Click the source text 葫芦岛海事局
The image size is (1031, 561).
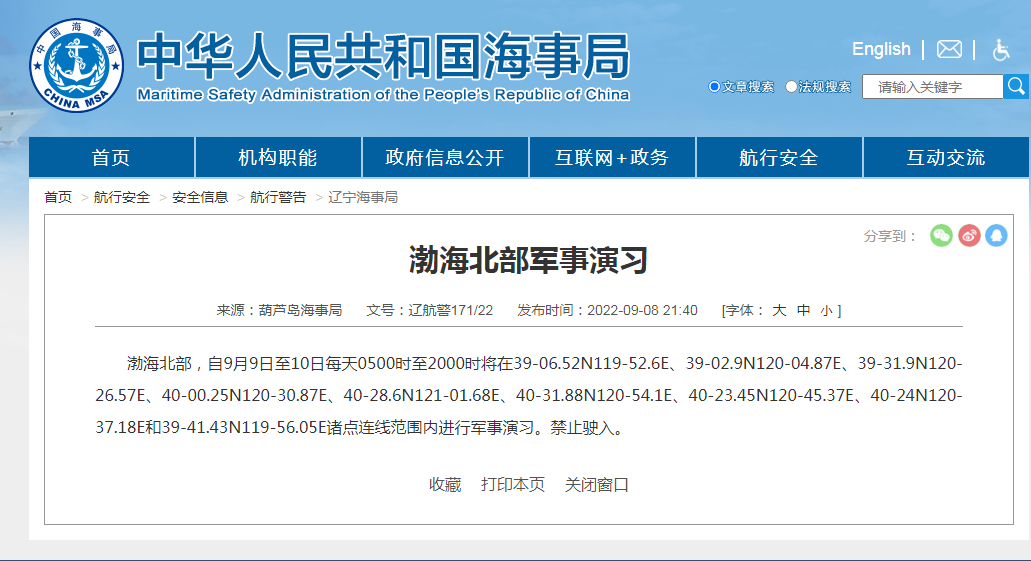300,310
